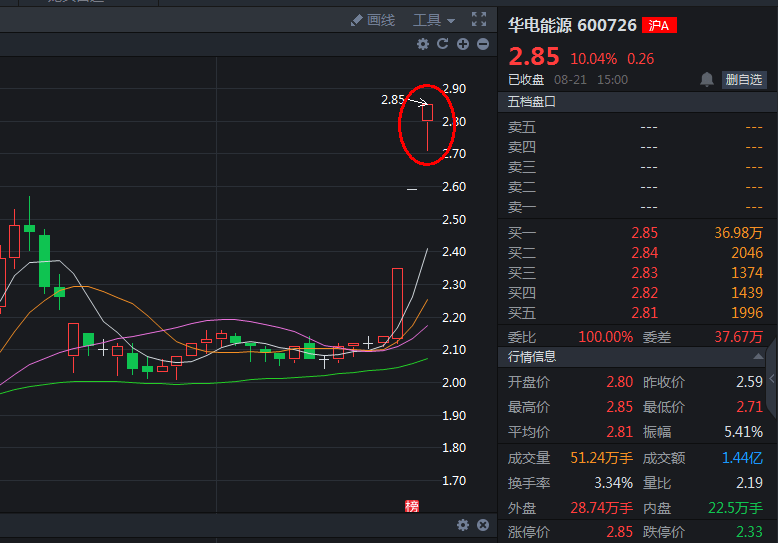Click the 已收盘 status text

(526, 79)
